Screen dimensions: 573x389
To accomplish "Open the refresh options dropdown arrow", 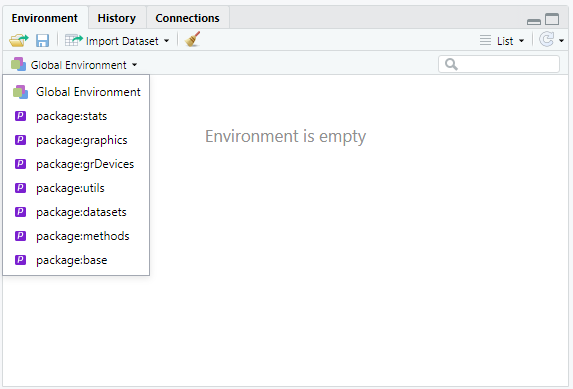I will tap(561, 41).
